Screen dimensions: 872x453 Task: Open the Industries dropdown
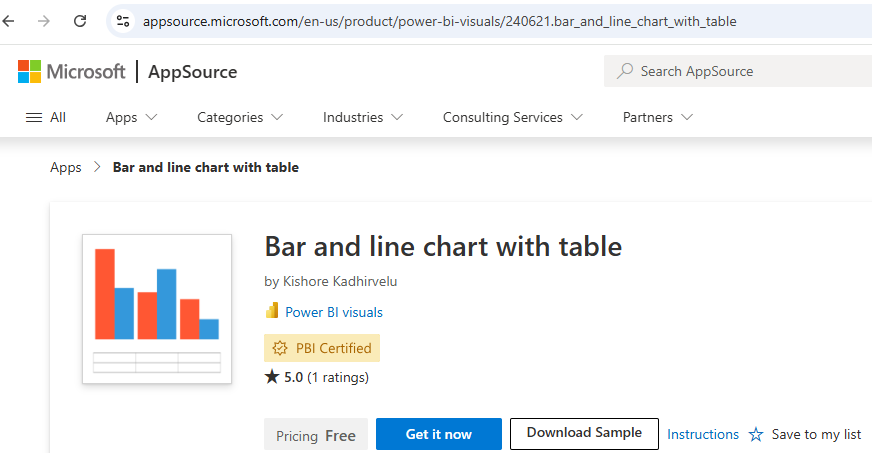pyautogui.click(x=363, y=117)
